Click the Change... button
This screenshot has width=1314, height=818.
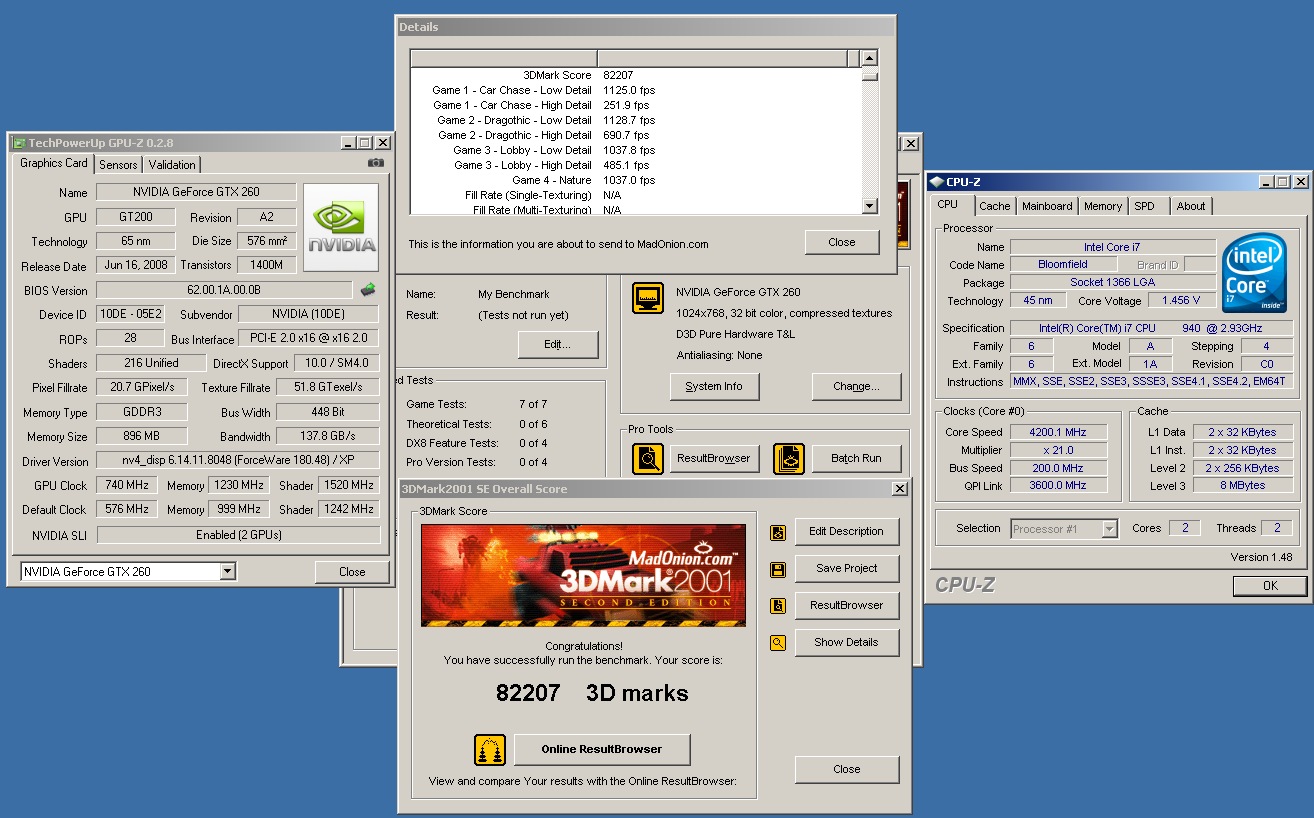[857, 386]
